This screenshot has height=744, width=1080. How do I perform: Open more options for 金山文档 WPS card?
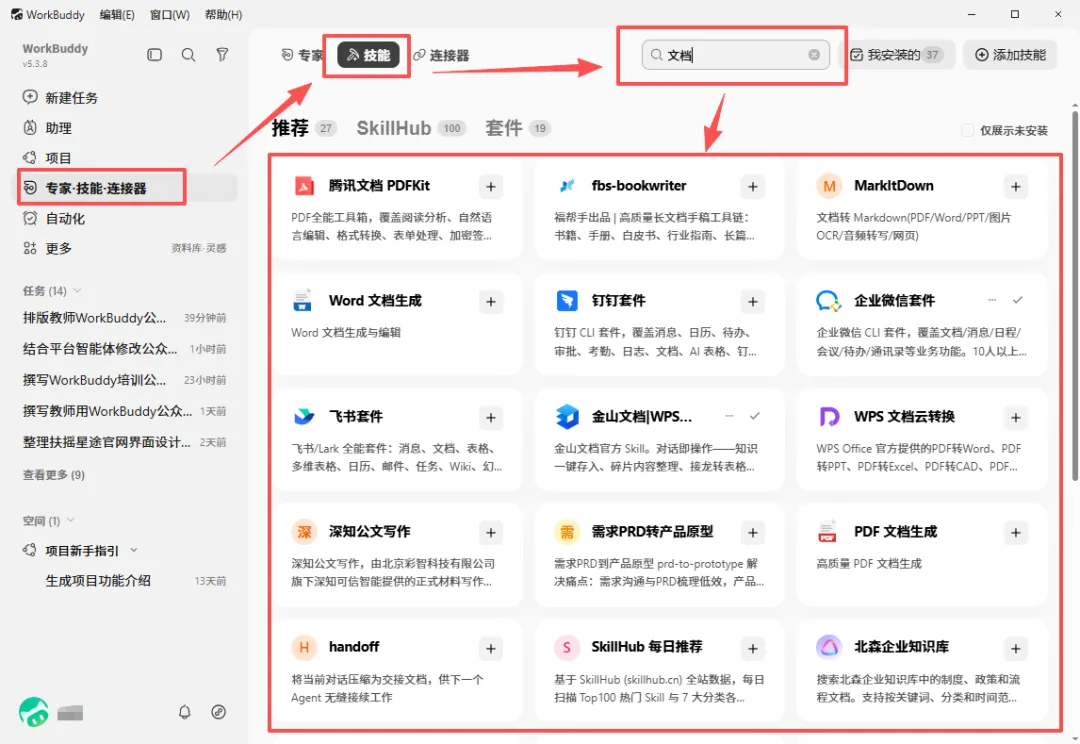pyautogui.click(x=729, y=415)
